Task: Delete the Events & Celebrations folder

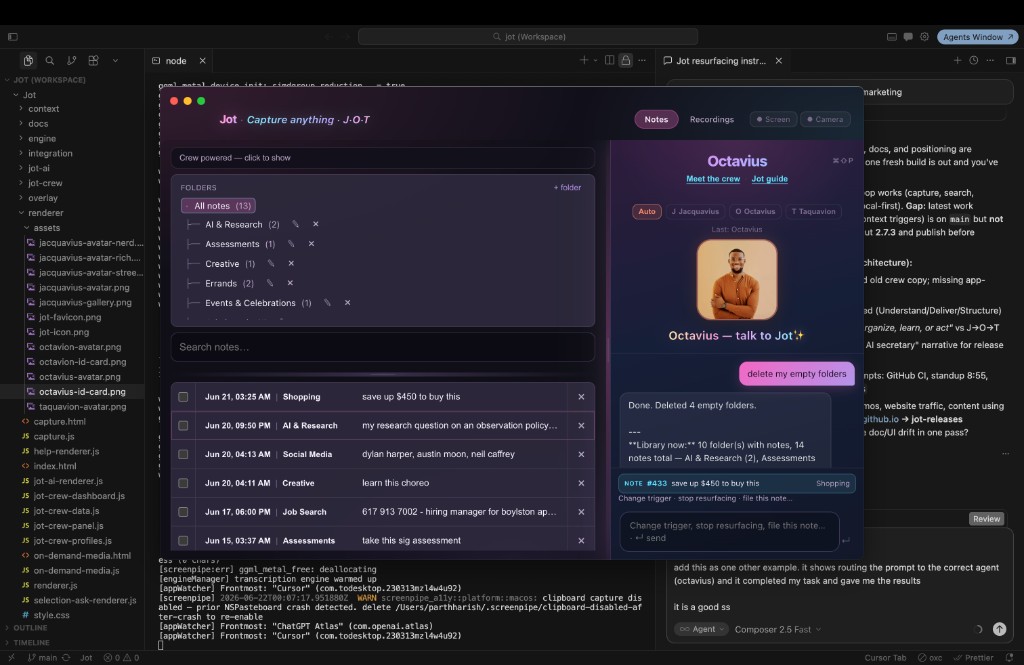Action: [x=347, y=302]
